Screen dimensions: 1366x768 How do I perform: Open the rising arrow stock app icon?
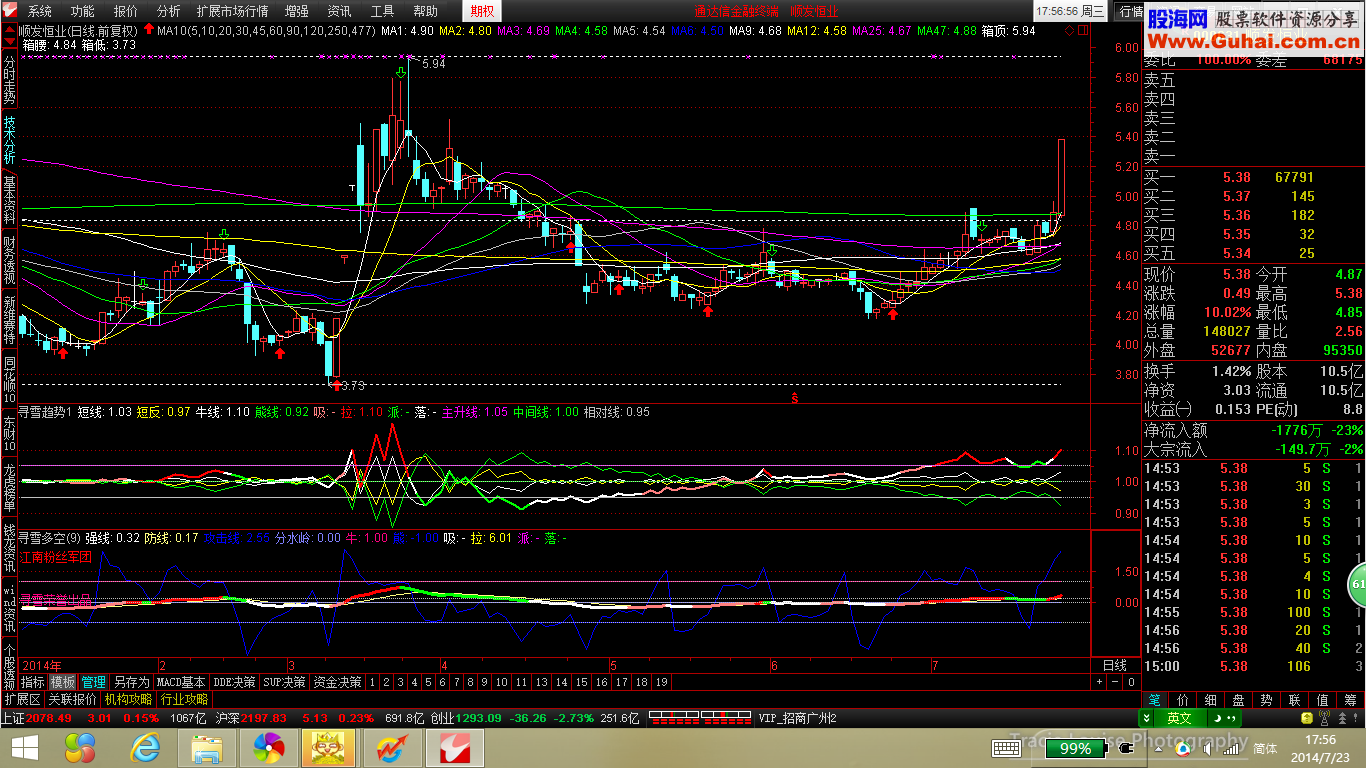point(391,748)
